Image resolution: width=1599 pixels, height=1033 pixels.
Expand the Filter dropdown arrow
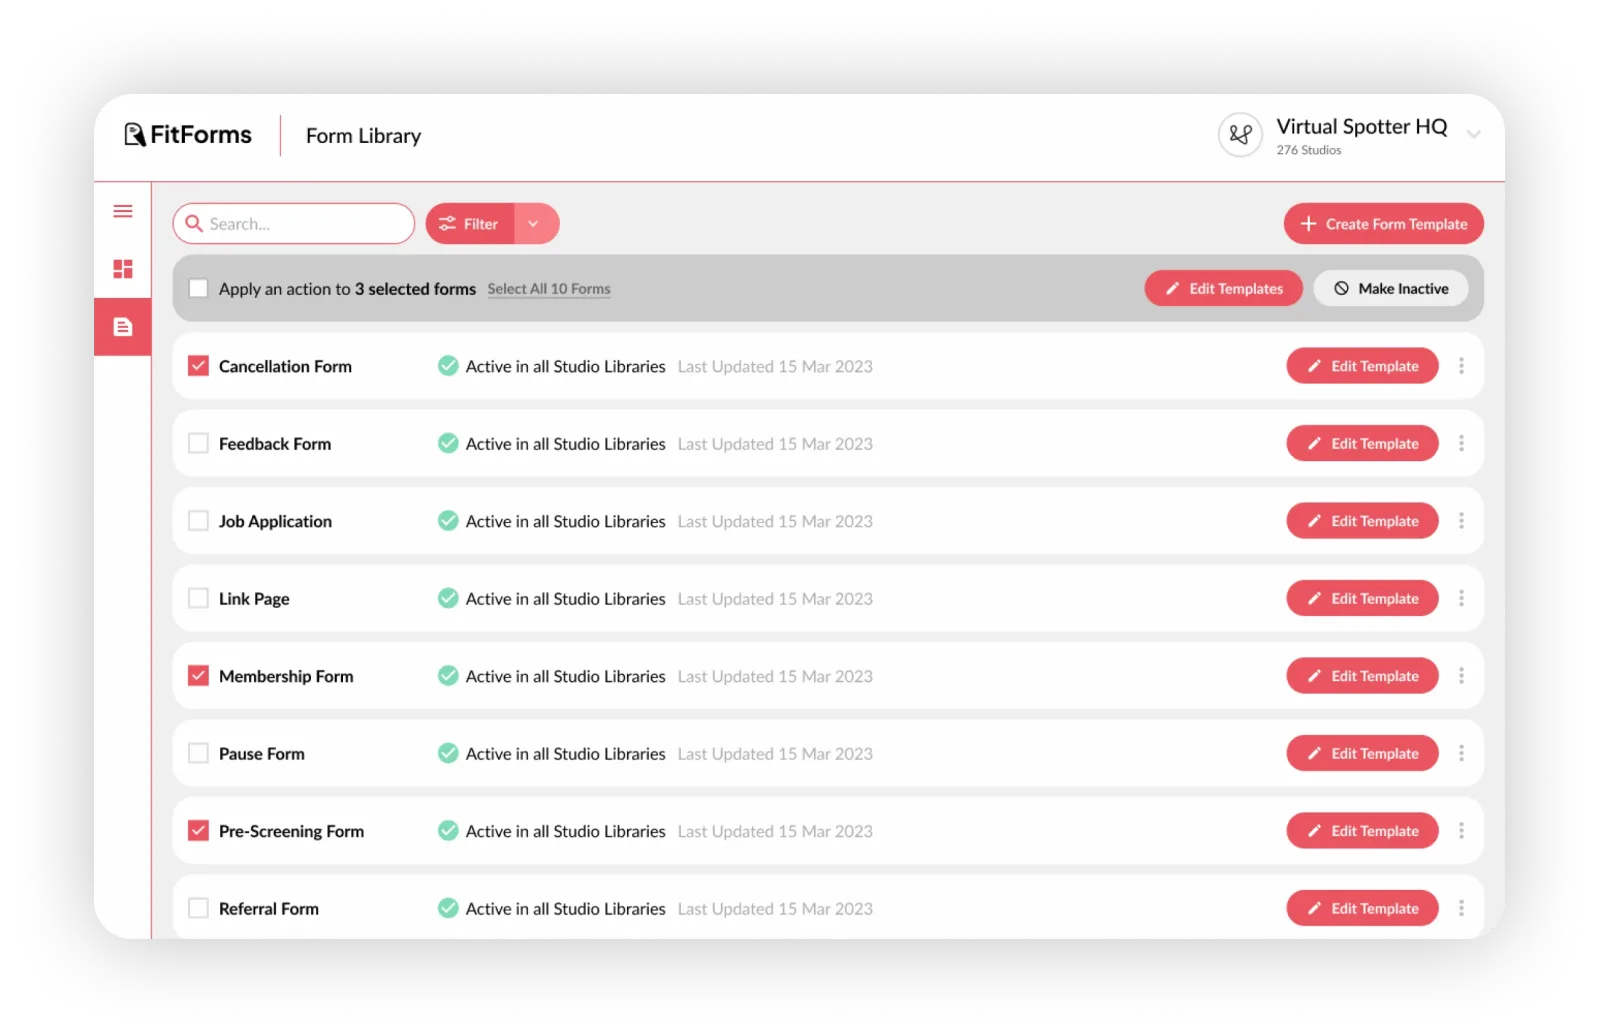[534, 224]
